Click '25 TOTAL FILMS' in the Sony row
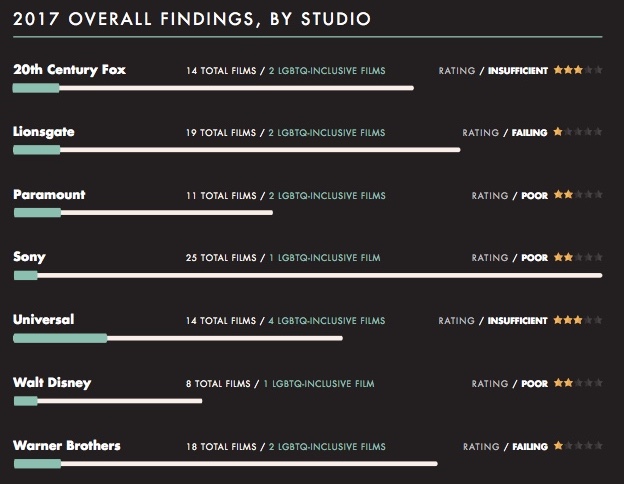 pos(221,258)
